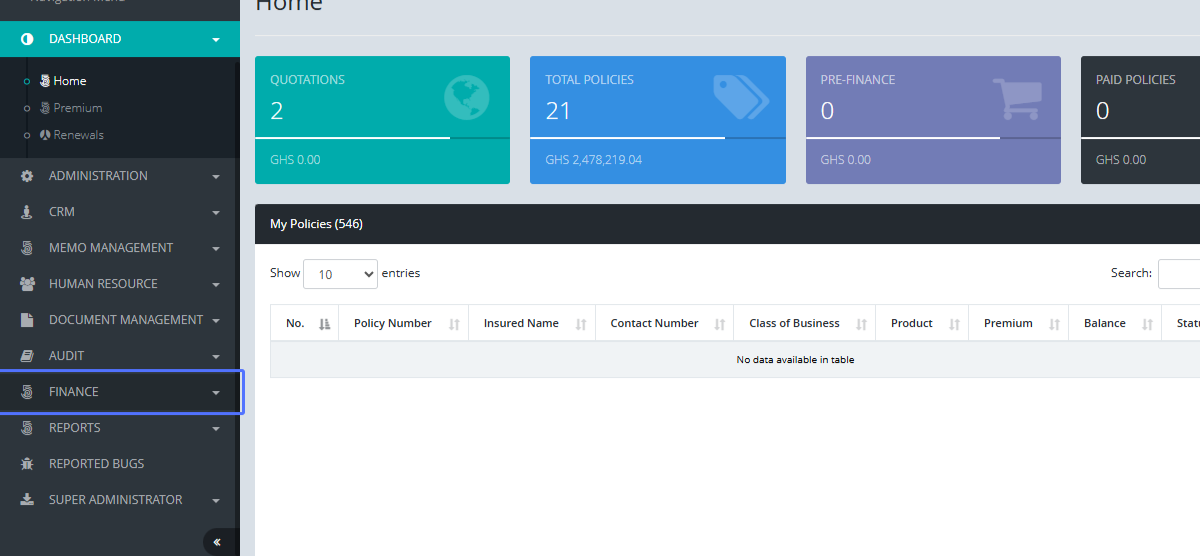Click the gear icon beside Administration
Screen dimensions: 1200x556
pos(27,176)
